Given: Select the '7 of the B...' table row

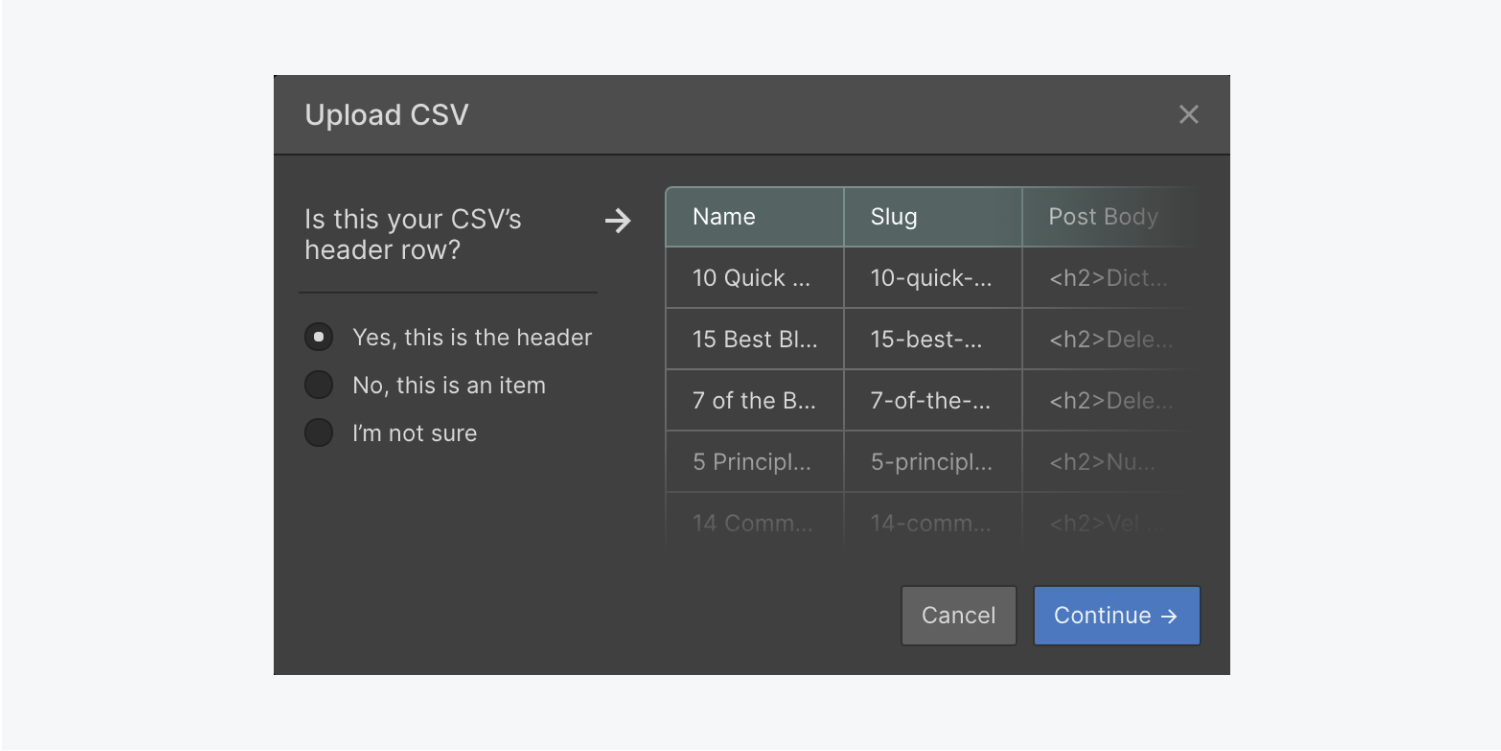Looking at the screenshot, I should [754, 400].
